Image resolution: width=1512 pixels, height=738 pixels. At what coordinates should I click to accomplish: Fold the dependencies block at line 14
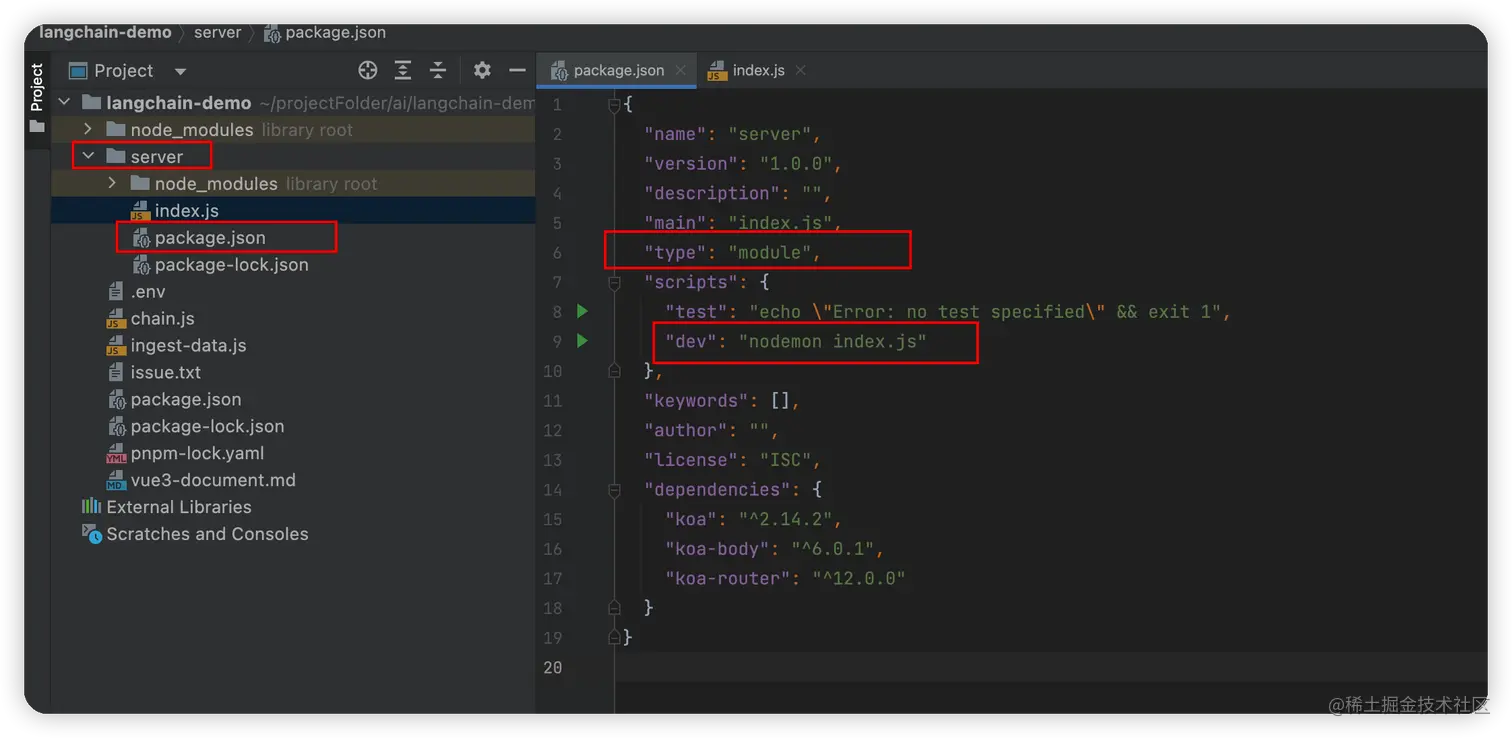(615, 490)
